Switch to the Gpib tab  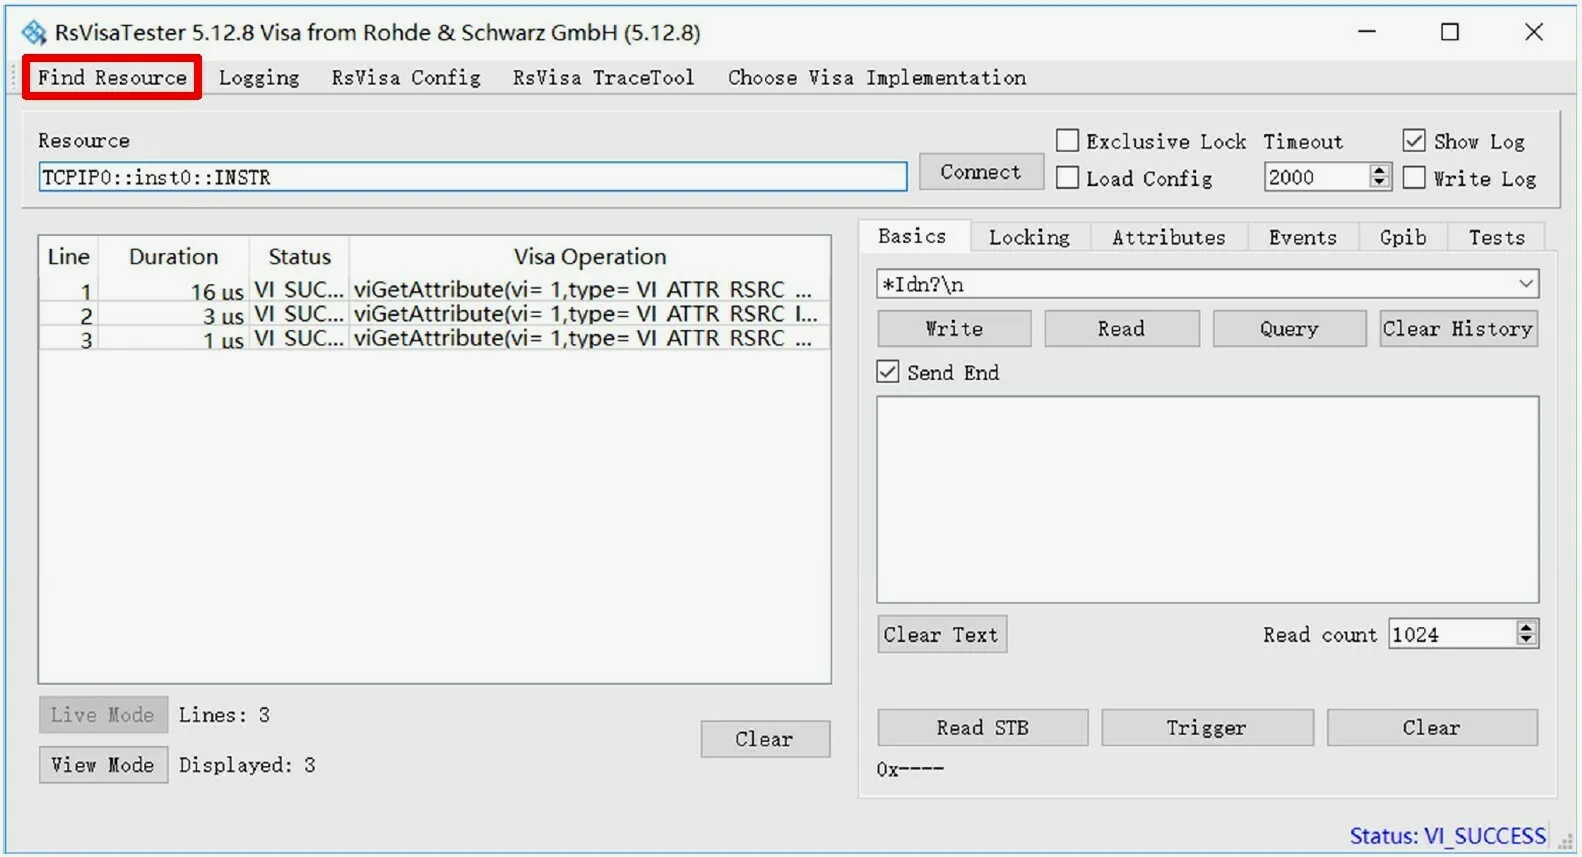(x=1403, y=238)
